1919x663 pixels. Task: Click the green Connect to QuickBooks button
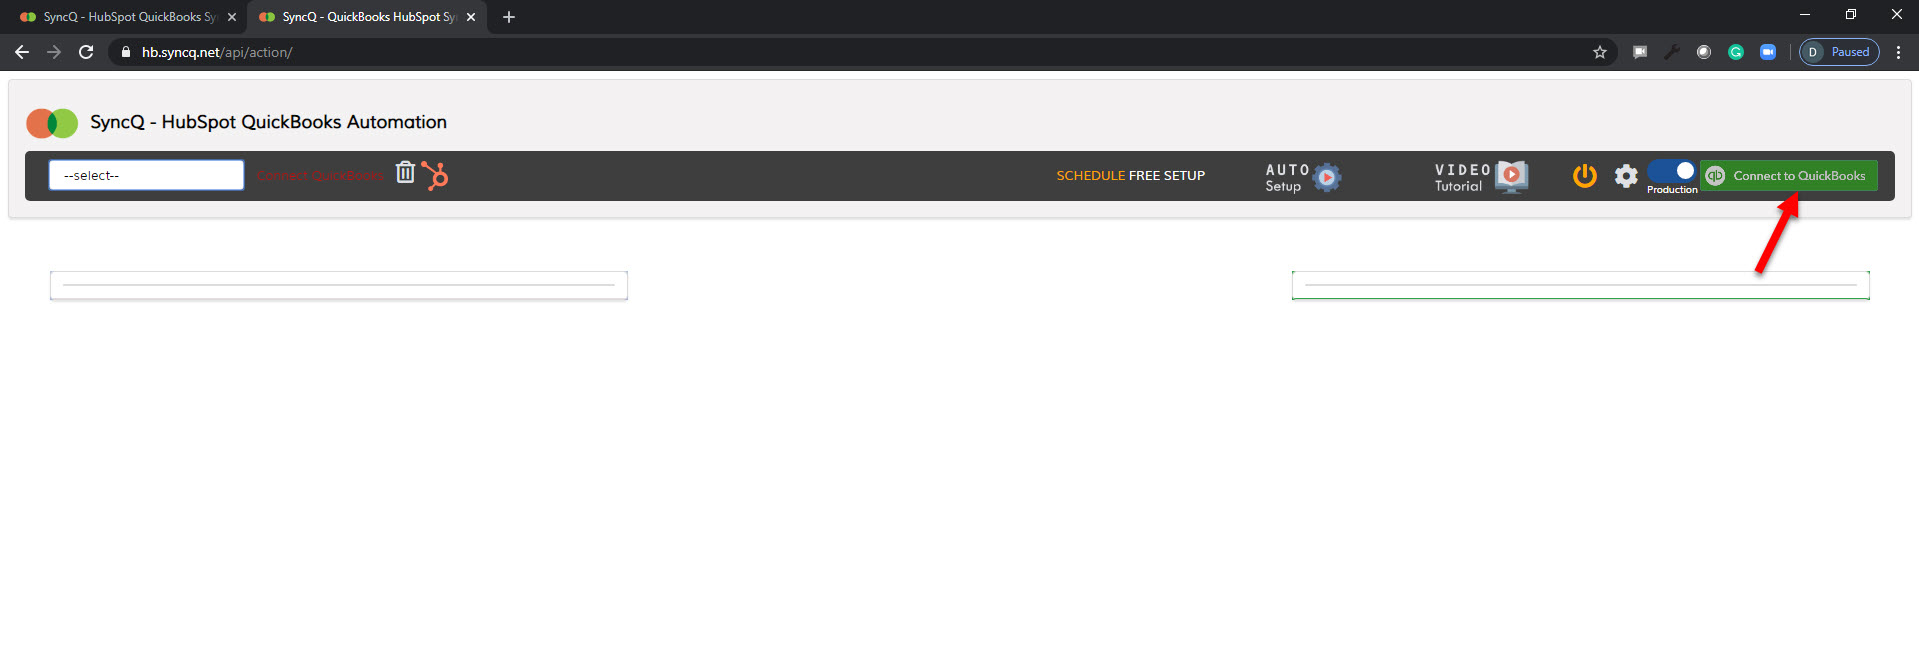[x=1789, y=176]
